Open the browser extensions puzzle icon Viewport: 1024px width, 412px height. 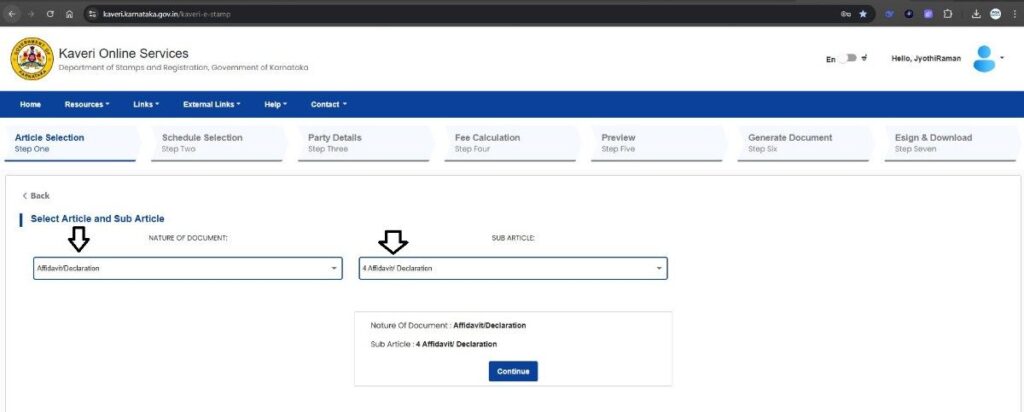click(x=948, y=14)
